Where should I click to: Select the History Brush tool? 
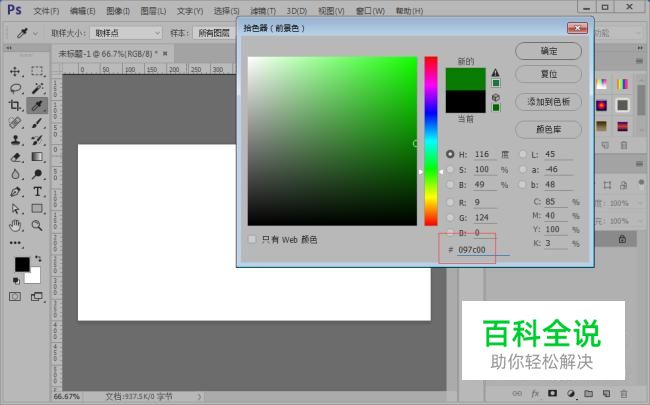pos(37,140)
